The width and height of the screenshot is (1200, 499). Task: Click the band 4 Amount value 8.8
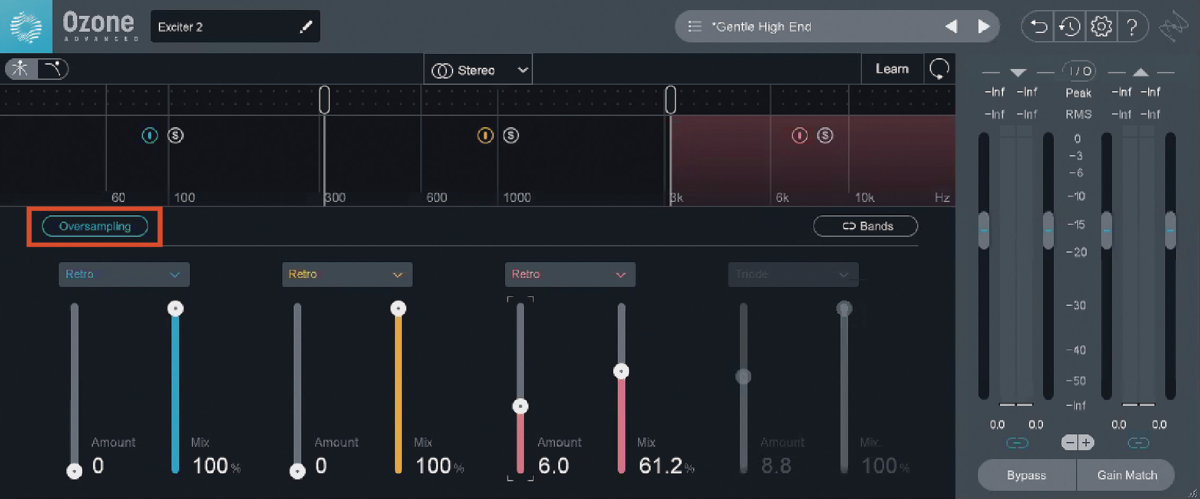click(x=777, y=466)
